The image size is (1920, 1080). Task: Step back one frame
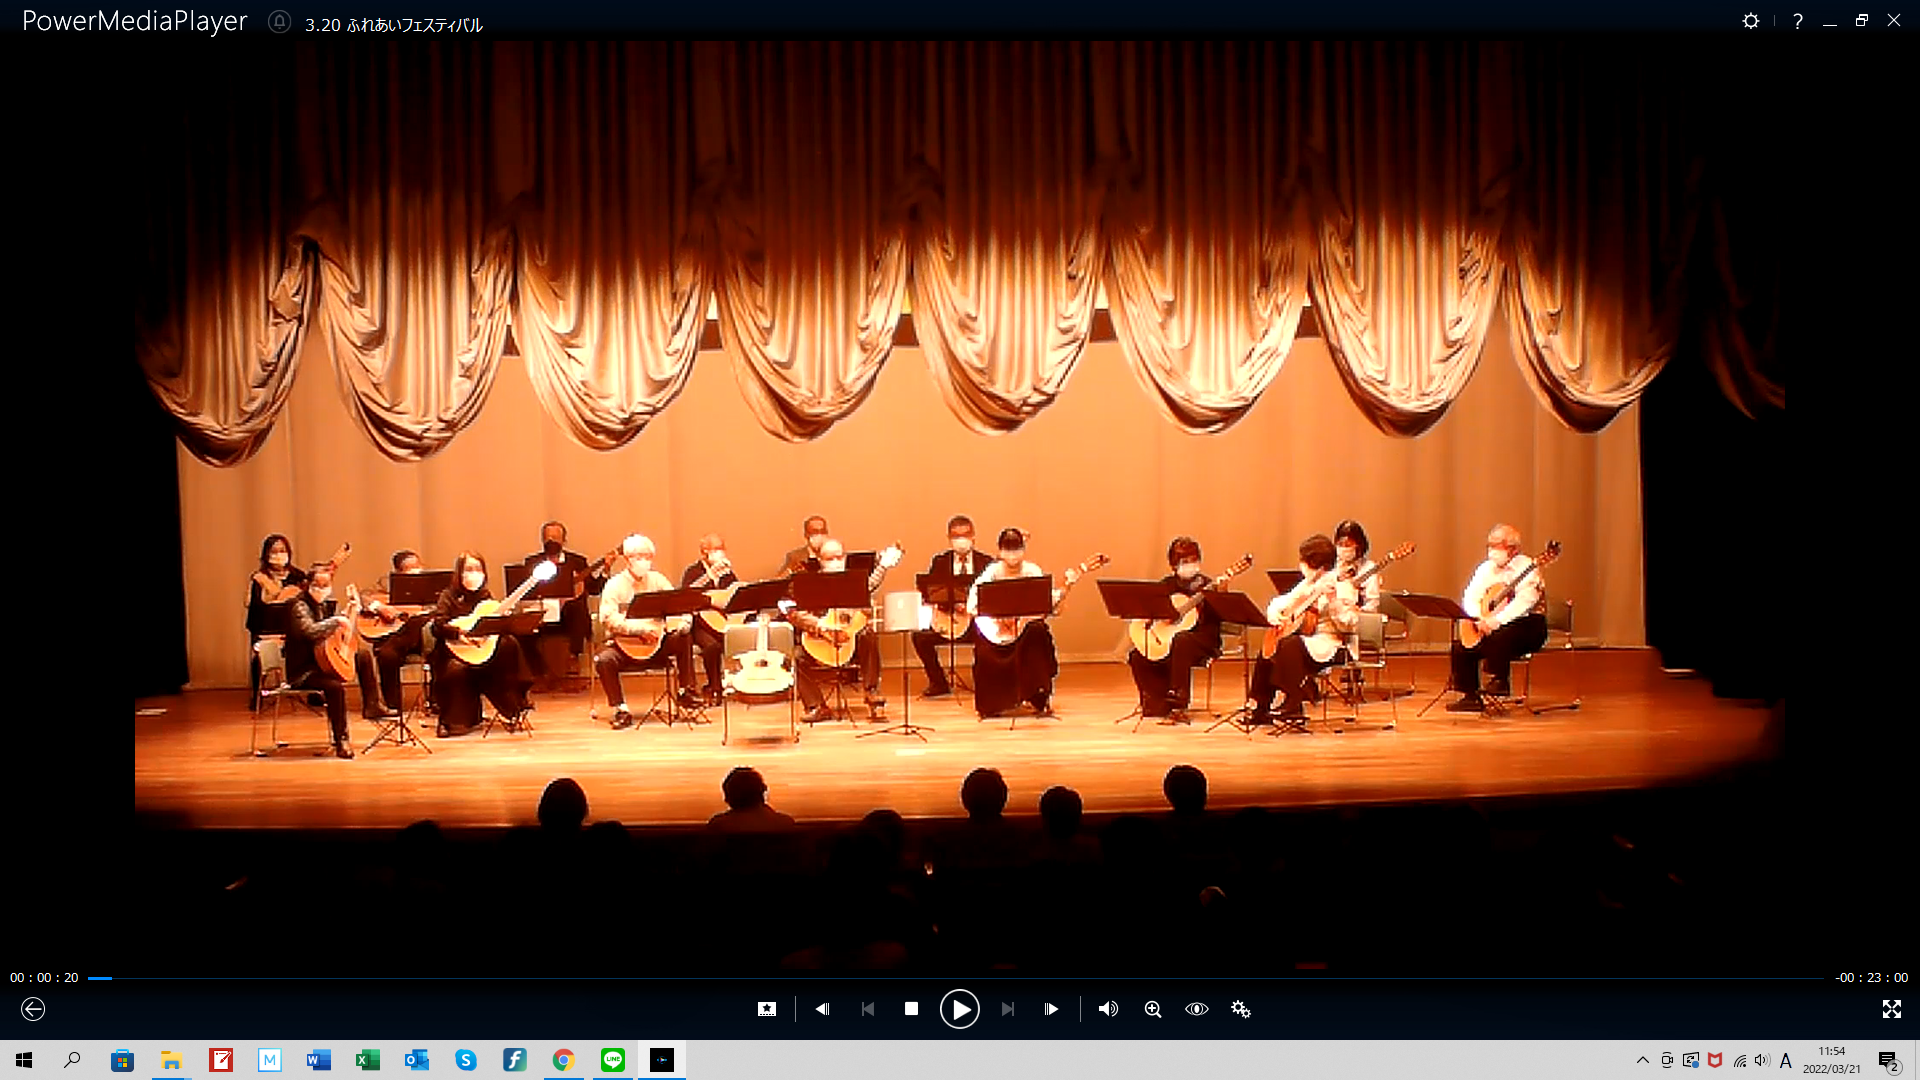pyautogui.click(x=822, y=1009)
